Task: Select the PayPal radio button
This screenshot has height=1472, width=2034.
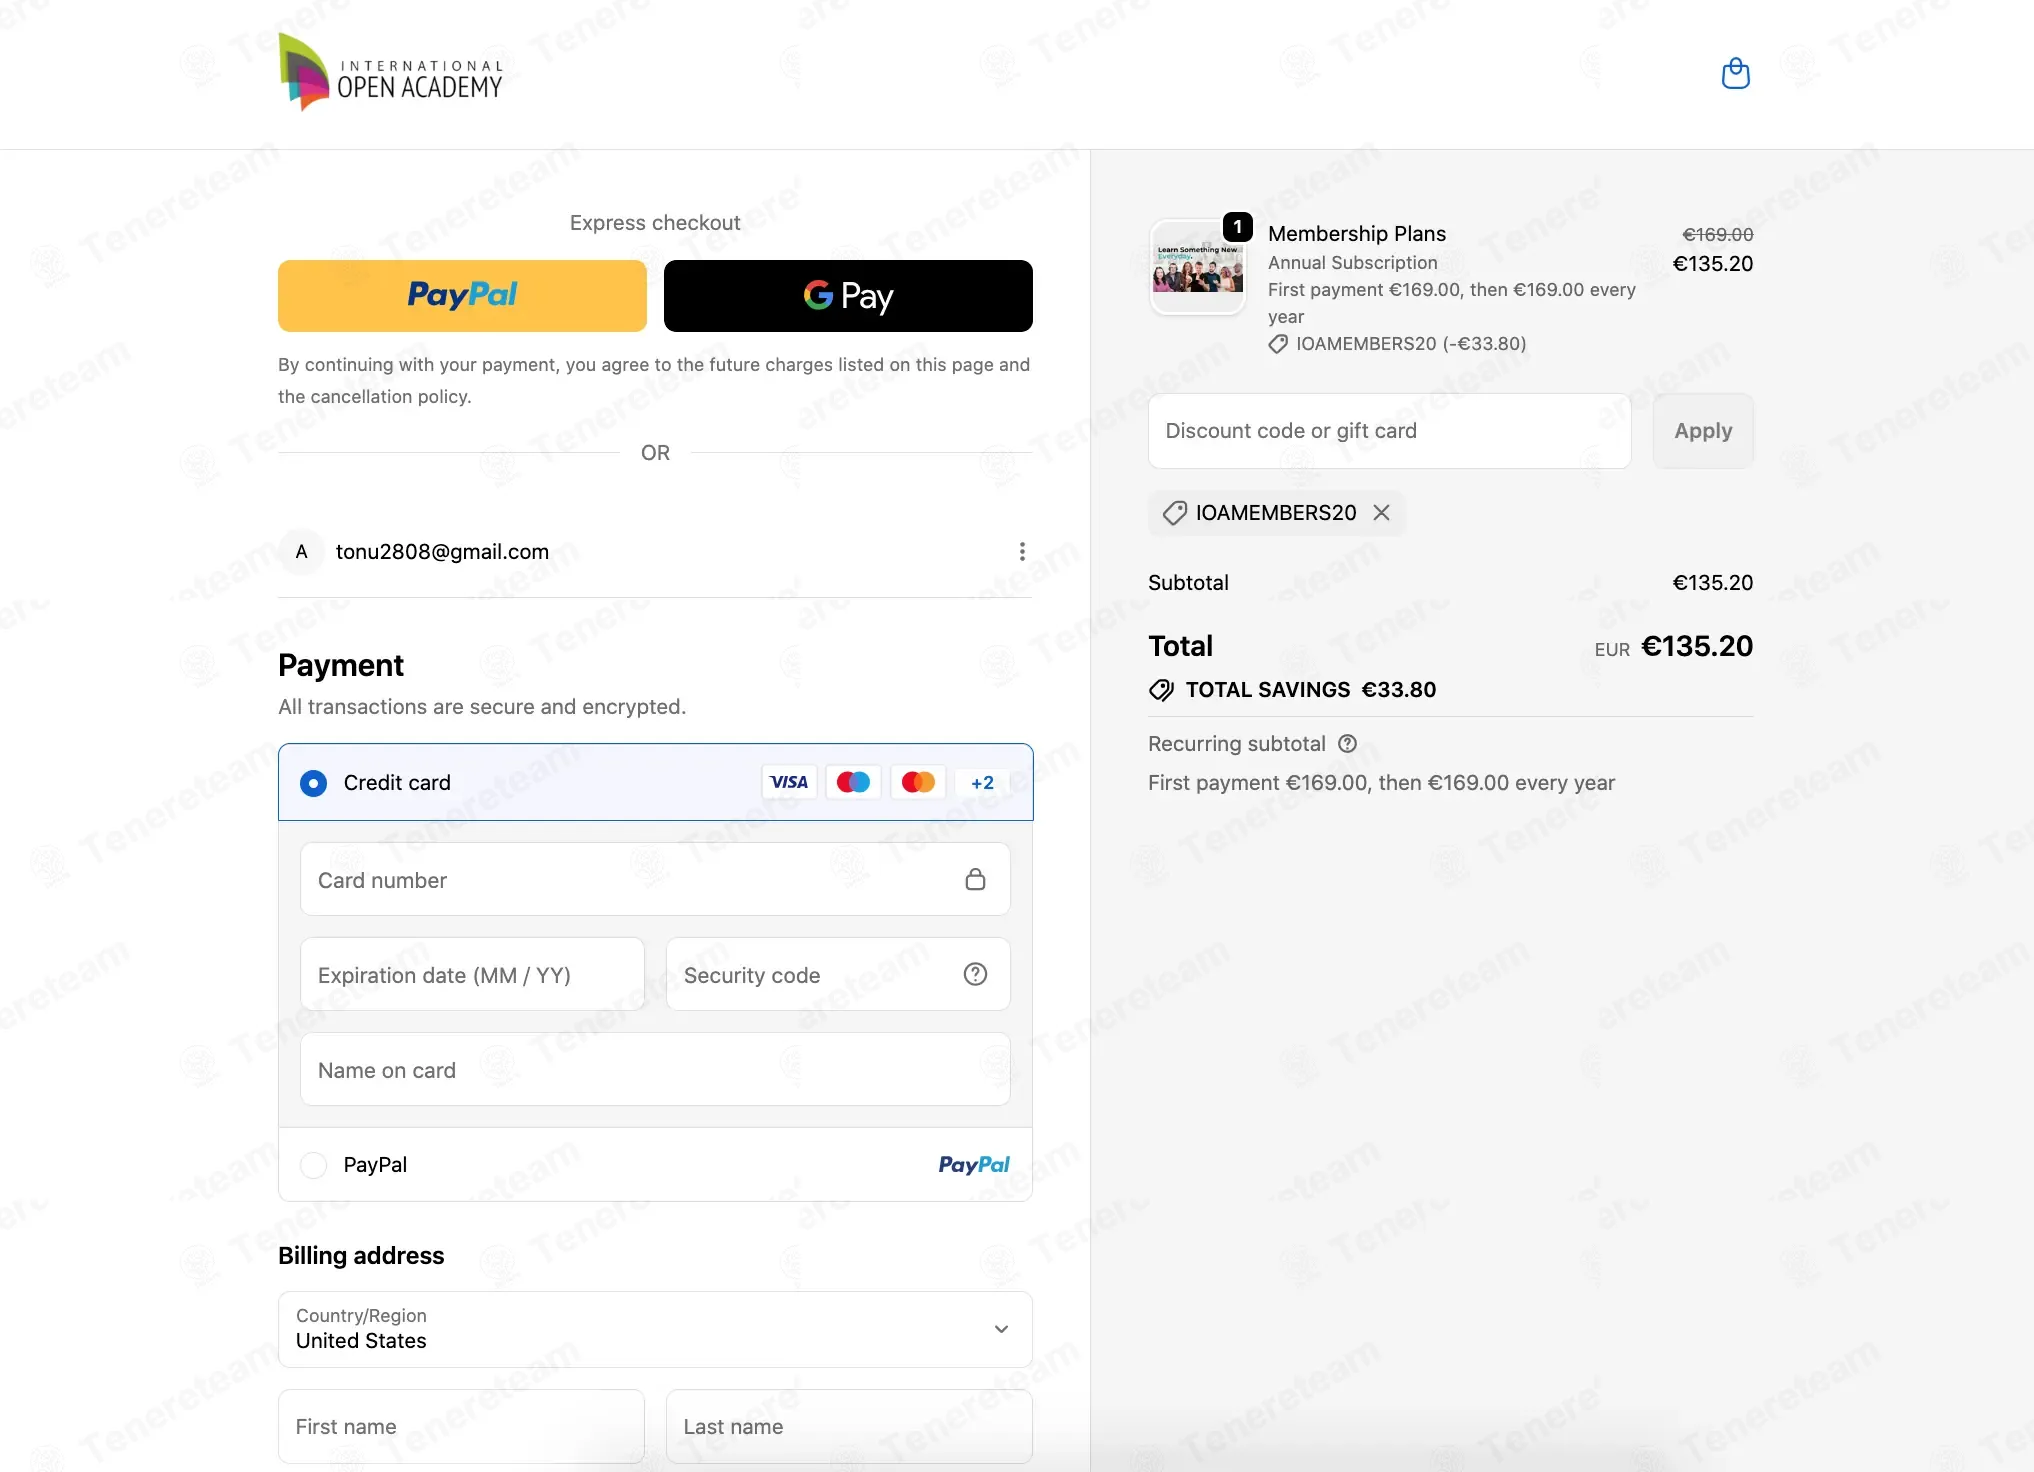Action: coord(313,1165)
